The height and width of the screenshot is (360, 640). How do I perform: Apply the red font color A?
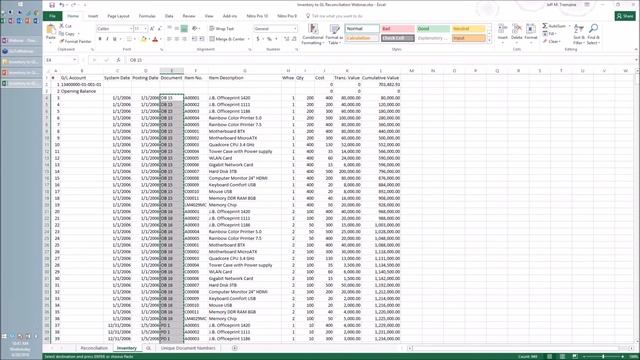(x=155, y=39)
